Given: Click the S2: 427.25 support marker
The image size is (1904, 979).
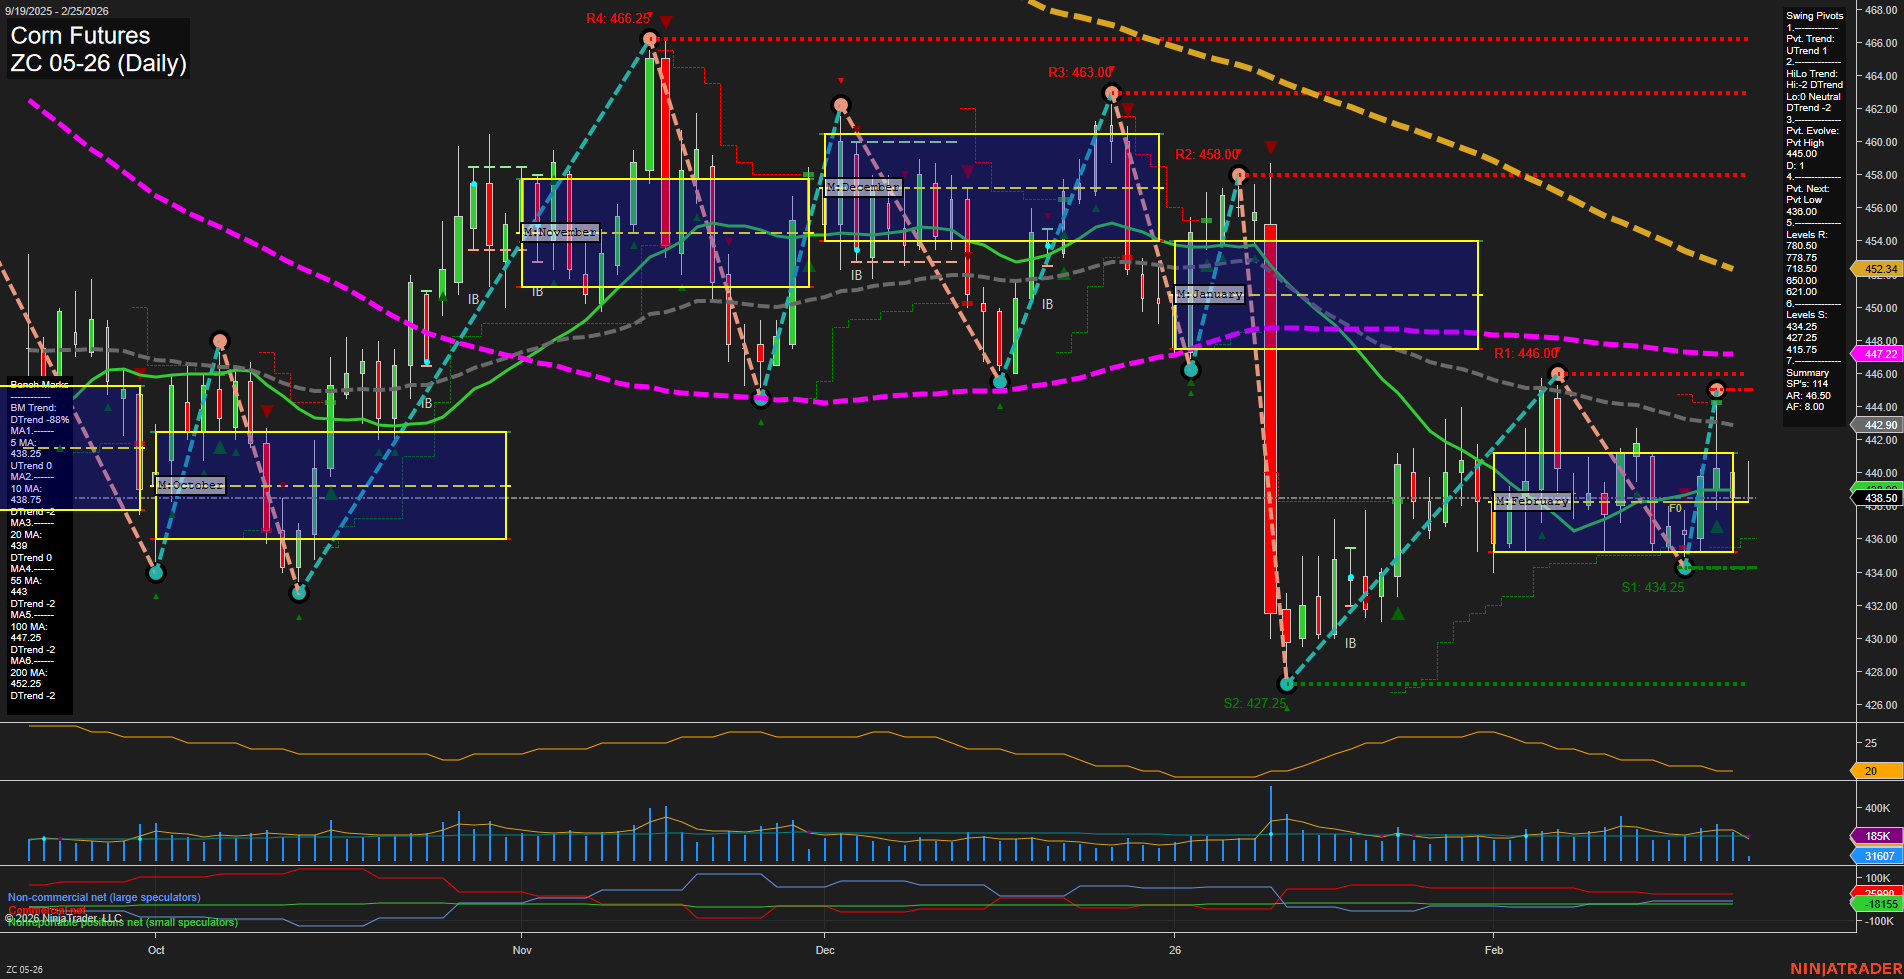Looking at the screenshot, I should pos(1254,703).
